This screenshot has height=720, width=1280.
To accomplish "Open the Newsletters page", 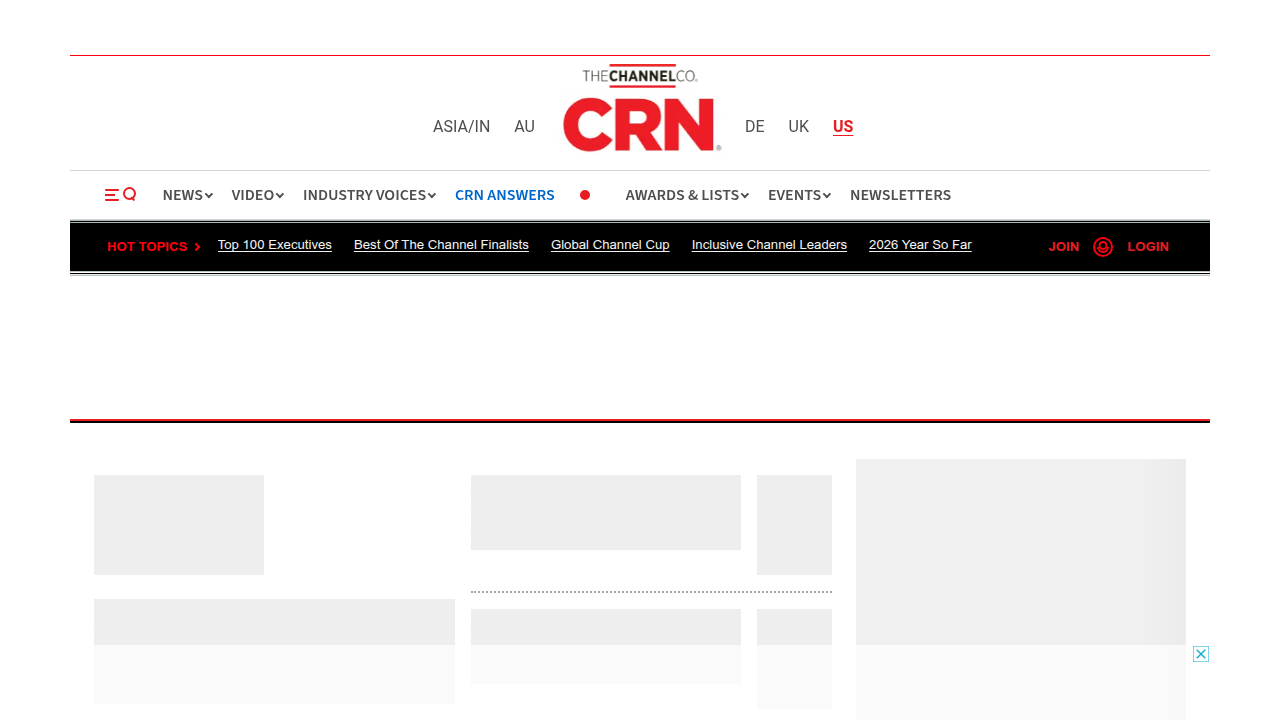I will (x=900, y=195).
